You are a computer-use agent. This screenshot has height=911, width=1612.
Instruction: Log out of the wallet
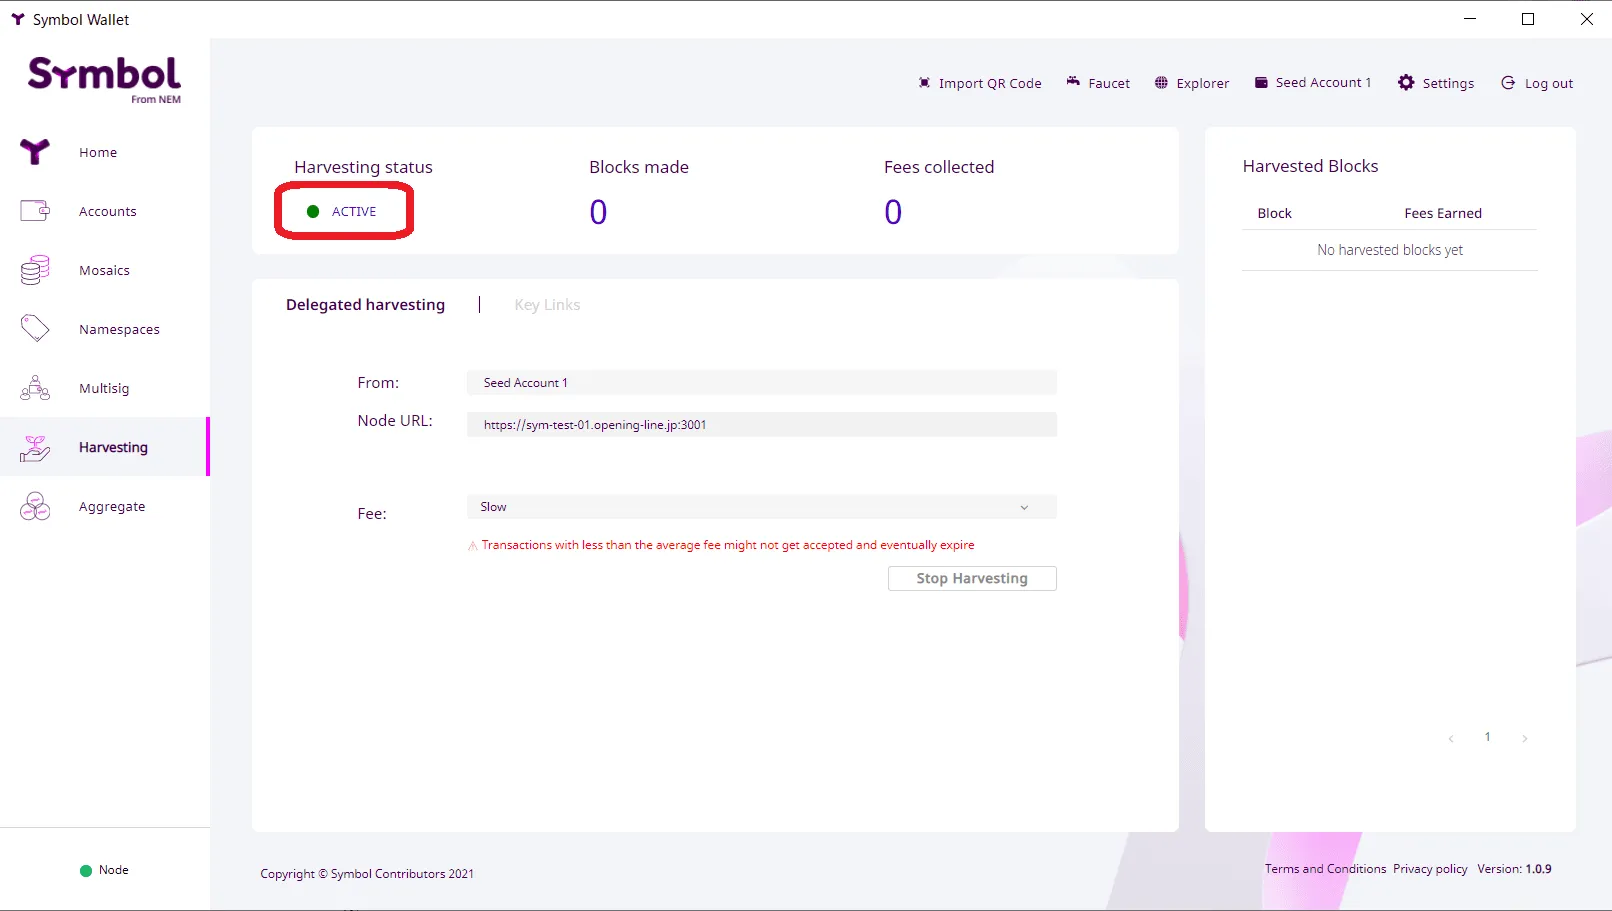click(x=1537, y=83)
